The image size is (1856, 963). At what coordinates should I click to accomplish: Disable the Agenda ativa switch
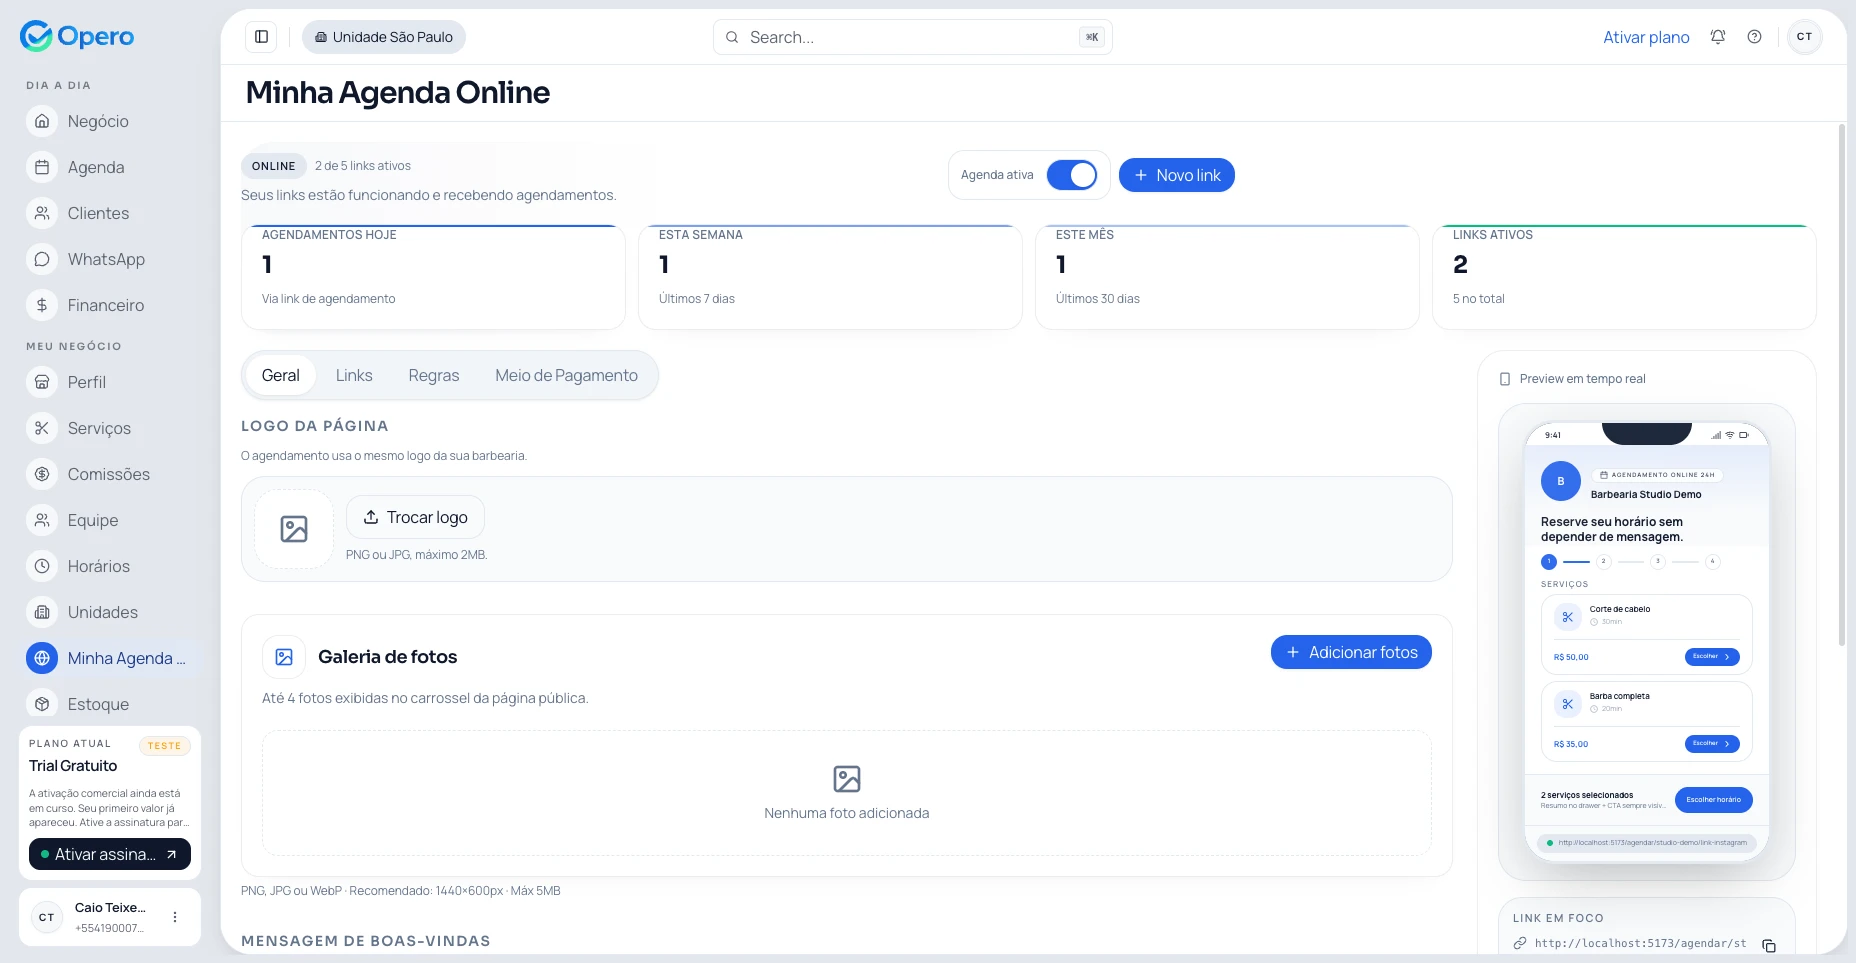[1071, 175]
